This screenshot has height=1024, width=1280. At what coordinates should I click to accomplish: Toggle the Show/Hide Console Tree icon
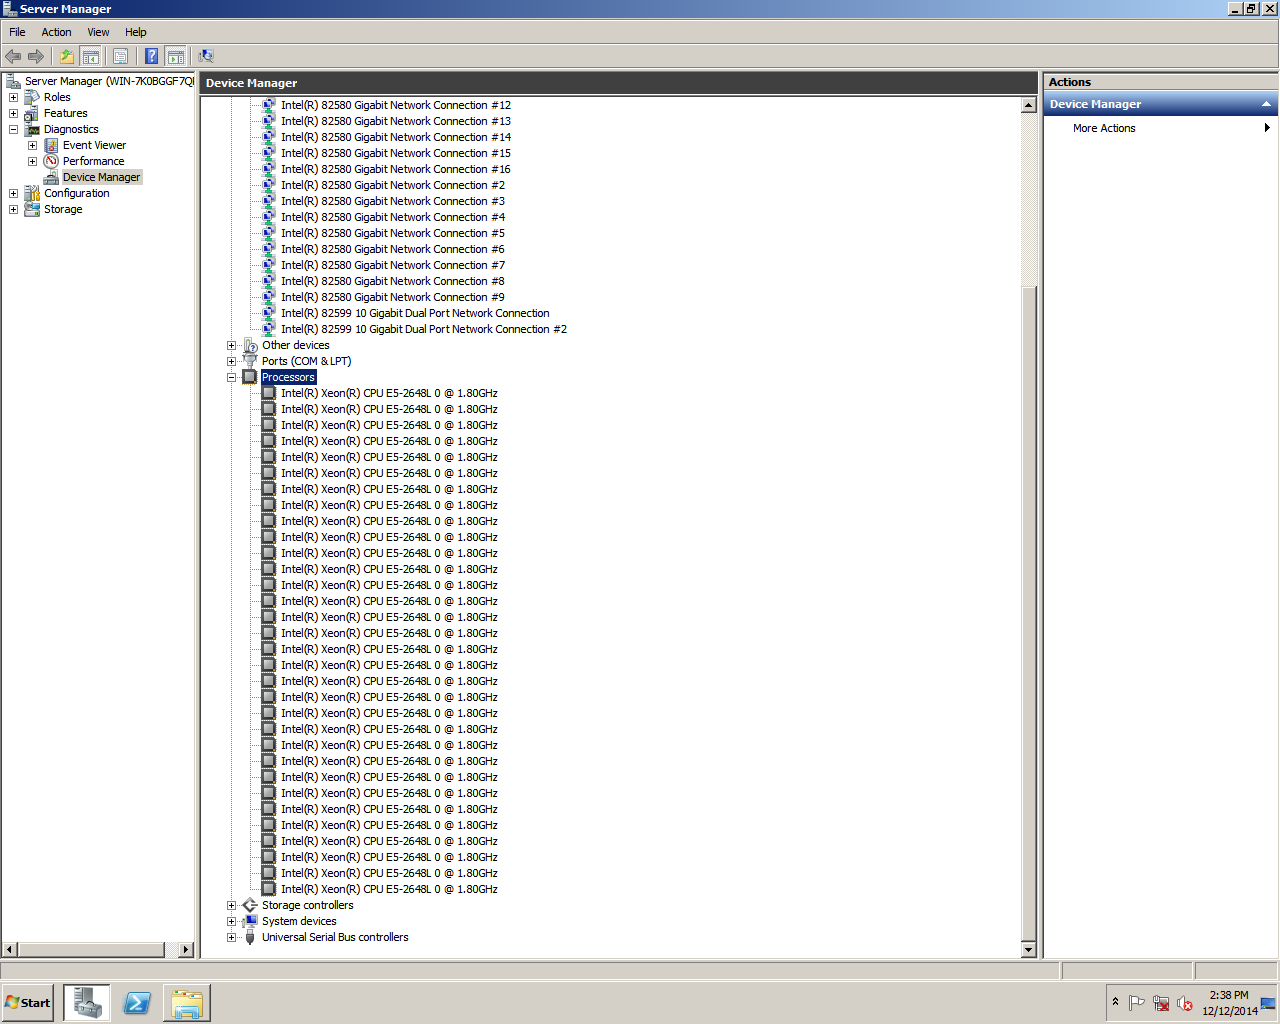click(90, 56)
